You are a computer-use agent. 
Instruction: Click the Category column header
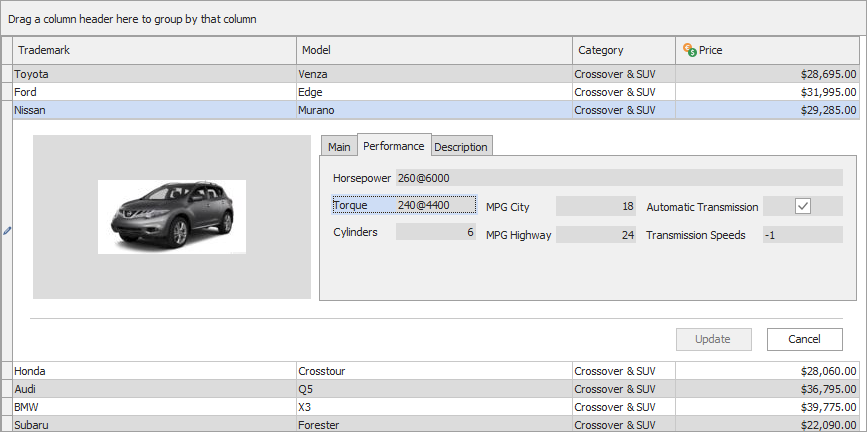tap(624, 50)
